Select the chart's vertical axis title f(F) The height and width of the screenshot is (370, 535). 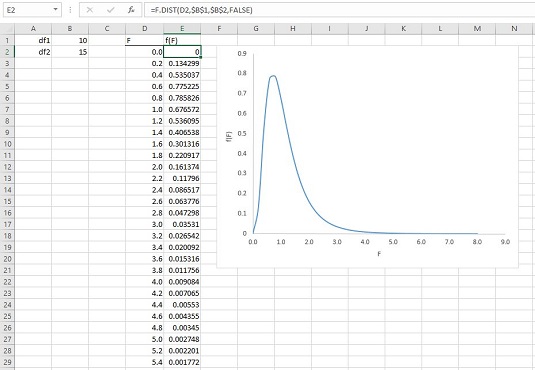(229, 137)
